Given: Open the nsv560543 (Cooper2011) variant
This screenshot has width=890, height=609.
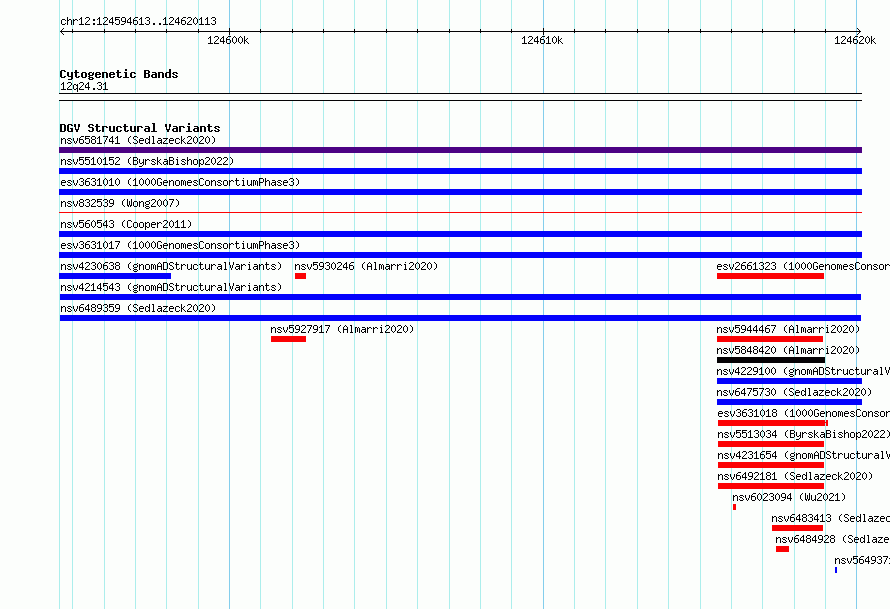Looking at the screenshot, I should pyautogui.click(x=126, y=224).
